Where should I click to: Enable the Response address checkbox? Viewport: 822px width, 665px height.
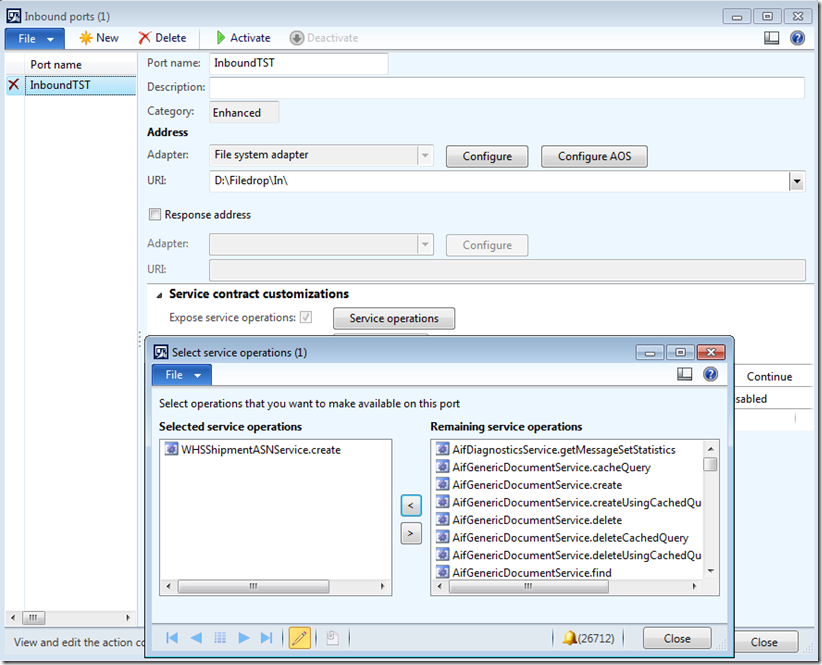pos(155,214)
